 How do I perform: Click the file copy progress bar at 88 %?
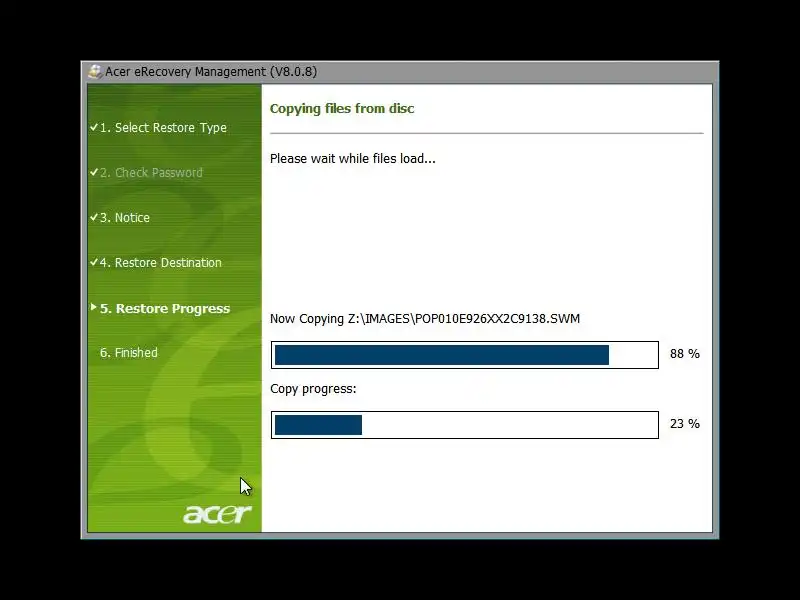465,355
